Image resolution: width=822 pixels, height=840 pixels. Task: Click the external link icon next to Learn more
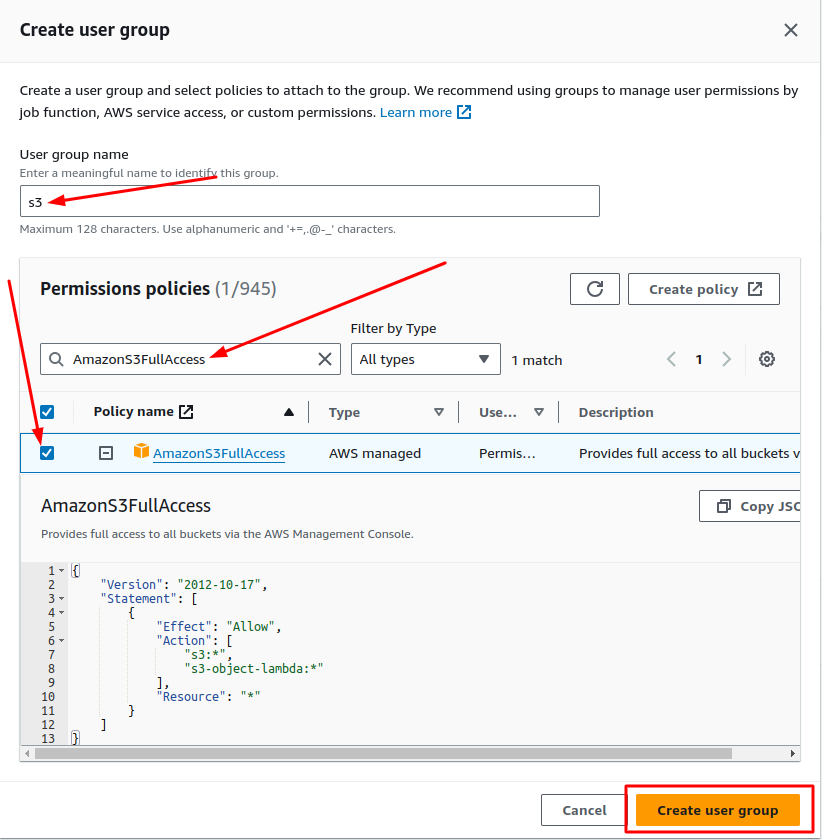[463, 112]
